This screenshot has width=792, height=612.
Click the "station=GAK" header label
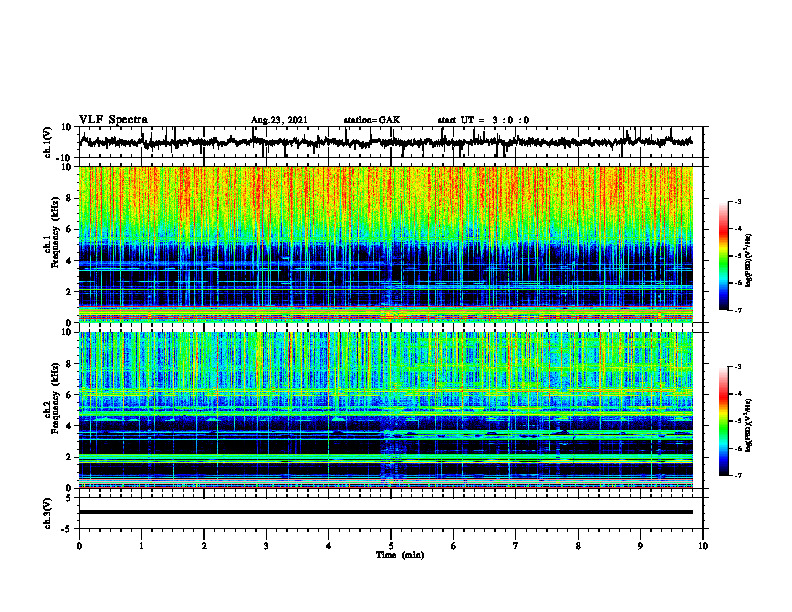coord(372,120)
